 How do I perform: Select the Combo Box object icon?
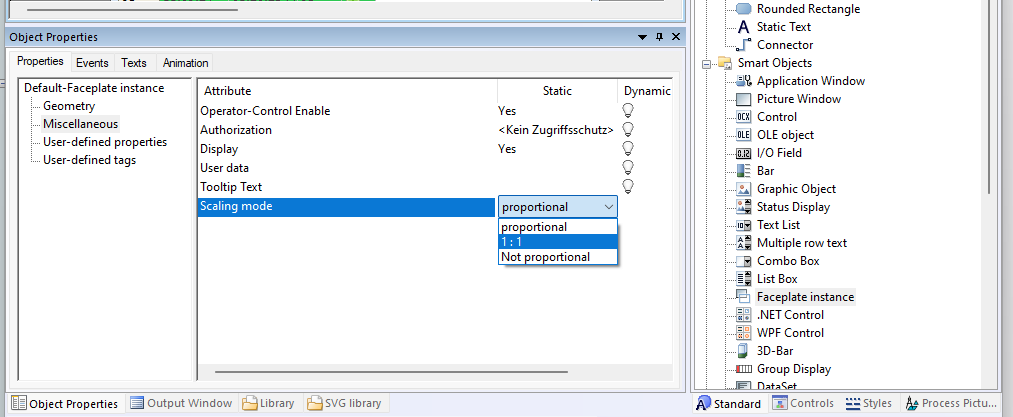pyautogui.click(x=744, y=261)
